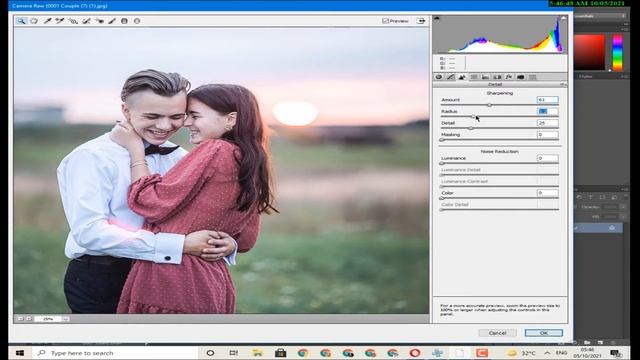This screenshot has height=360, width=640.
Task: Click the Color noise reduction slider handle
Action: point(442,198)
